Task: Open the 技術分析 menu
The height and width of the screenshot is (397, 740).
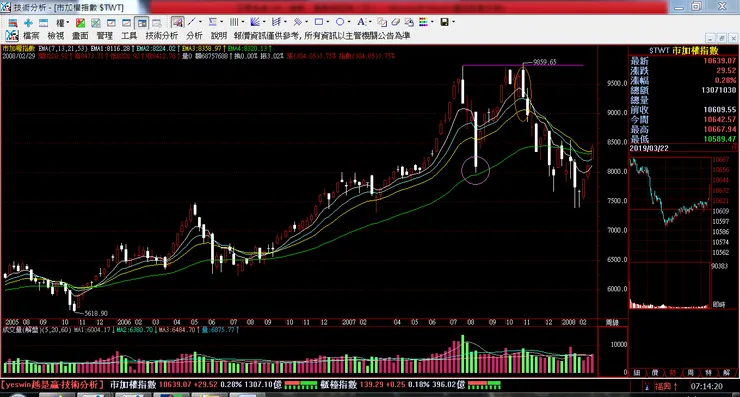Action: (x=161, y=36)
